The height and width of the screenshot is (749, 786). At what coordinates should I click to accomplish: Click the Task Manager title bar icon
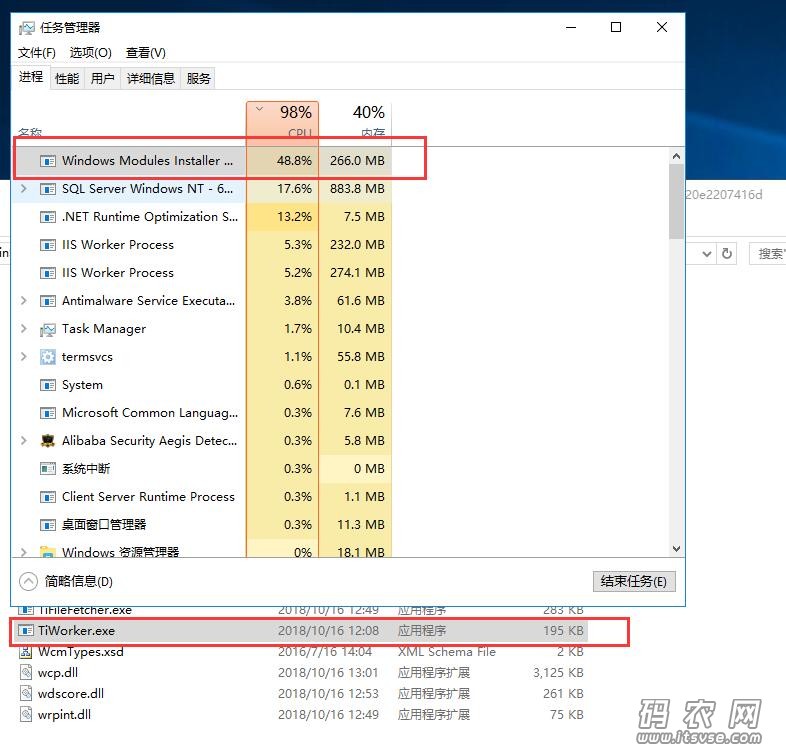[x=27, y=28]
